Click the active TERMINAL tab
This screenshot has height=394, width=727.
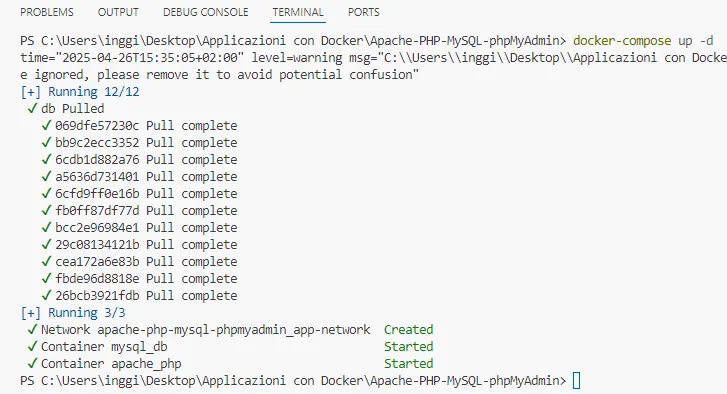point(298,12)
